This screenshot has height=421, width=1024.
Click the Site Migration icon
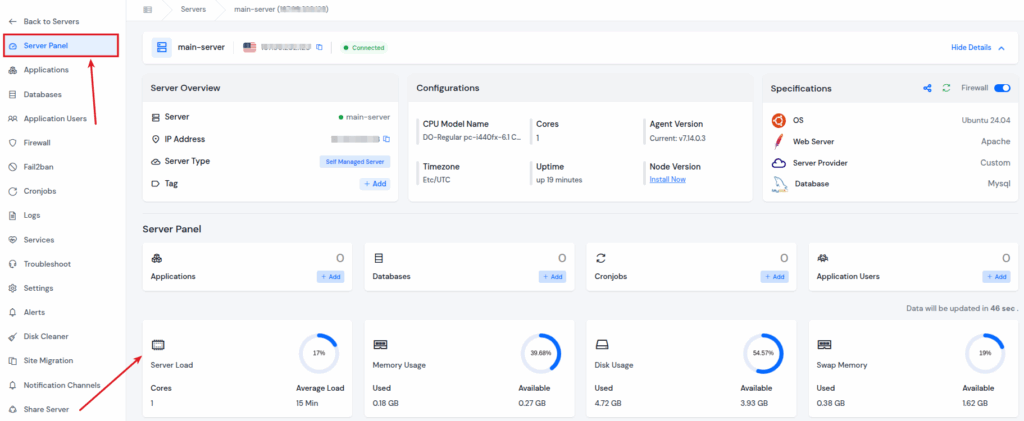(x=12, y=360)
